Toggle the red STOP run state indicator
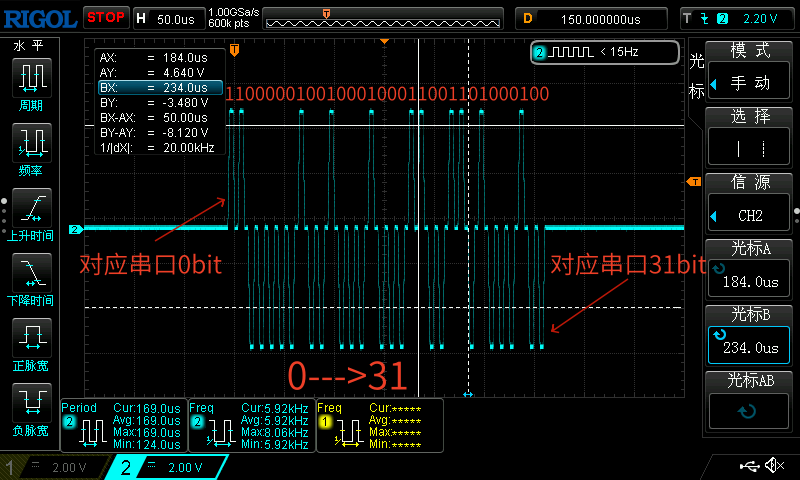The image size is (800, 480). pos(105,17)
